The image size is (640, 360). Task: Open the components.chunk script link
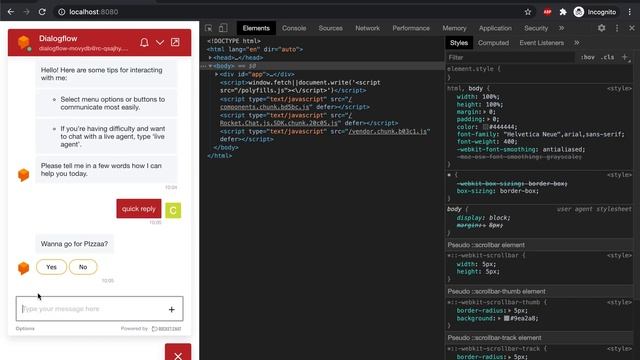[264, 107]
